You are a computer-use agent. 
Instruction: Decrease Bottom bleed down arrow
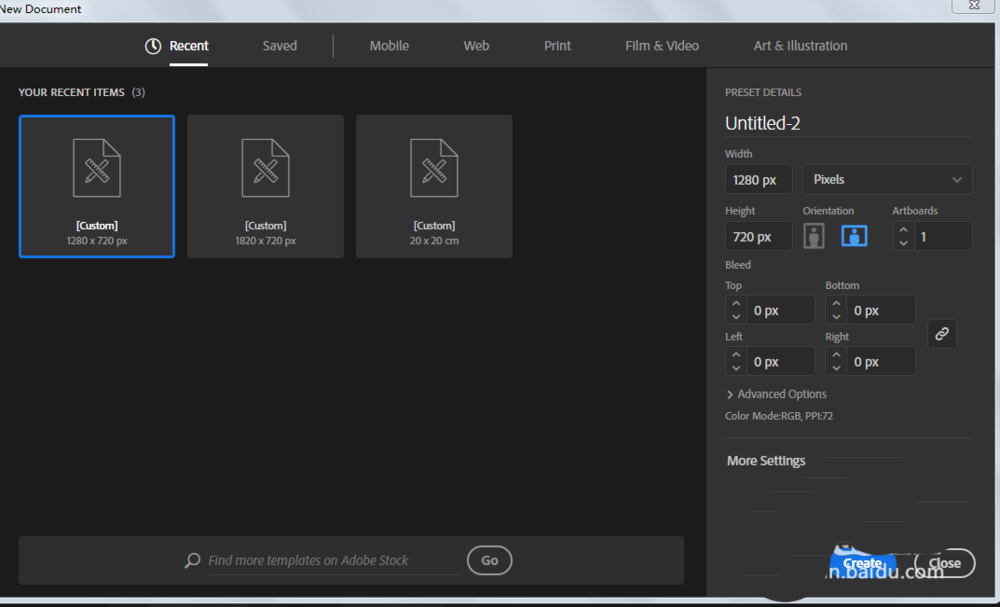[x=836, y=317]
